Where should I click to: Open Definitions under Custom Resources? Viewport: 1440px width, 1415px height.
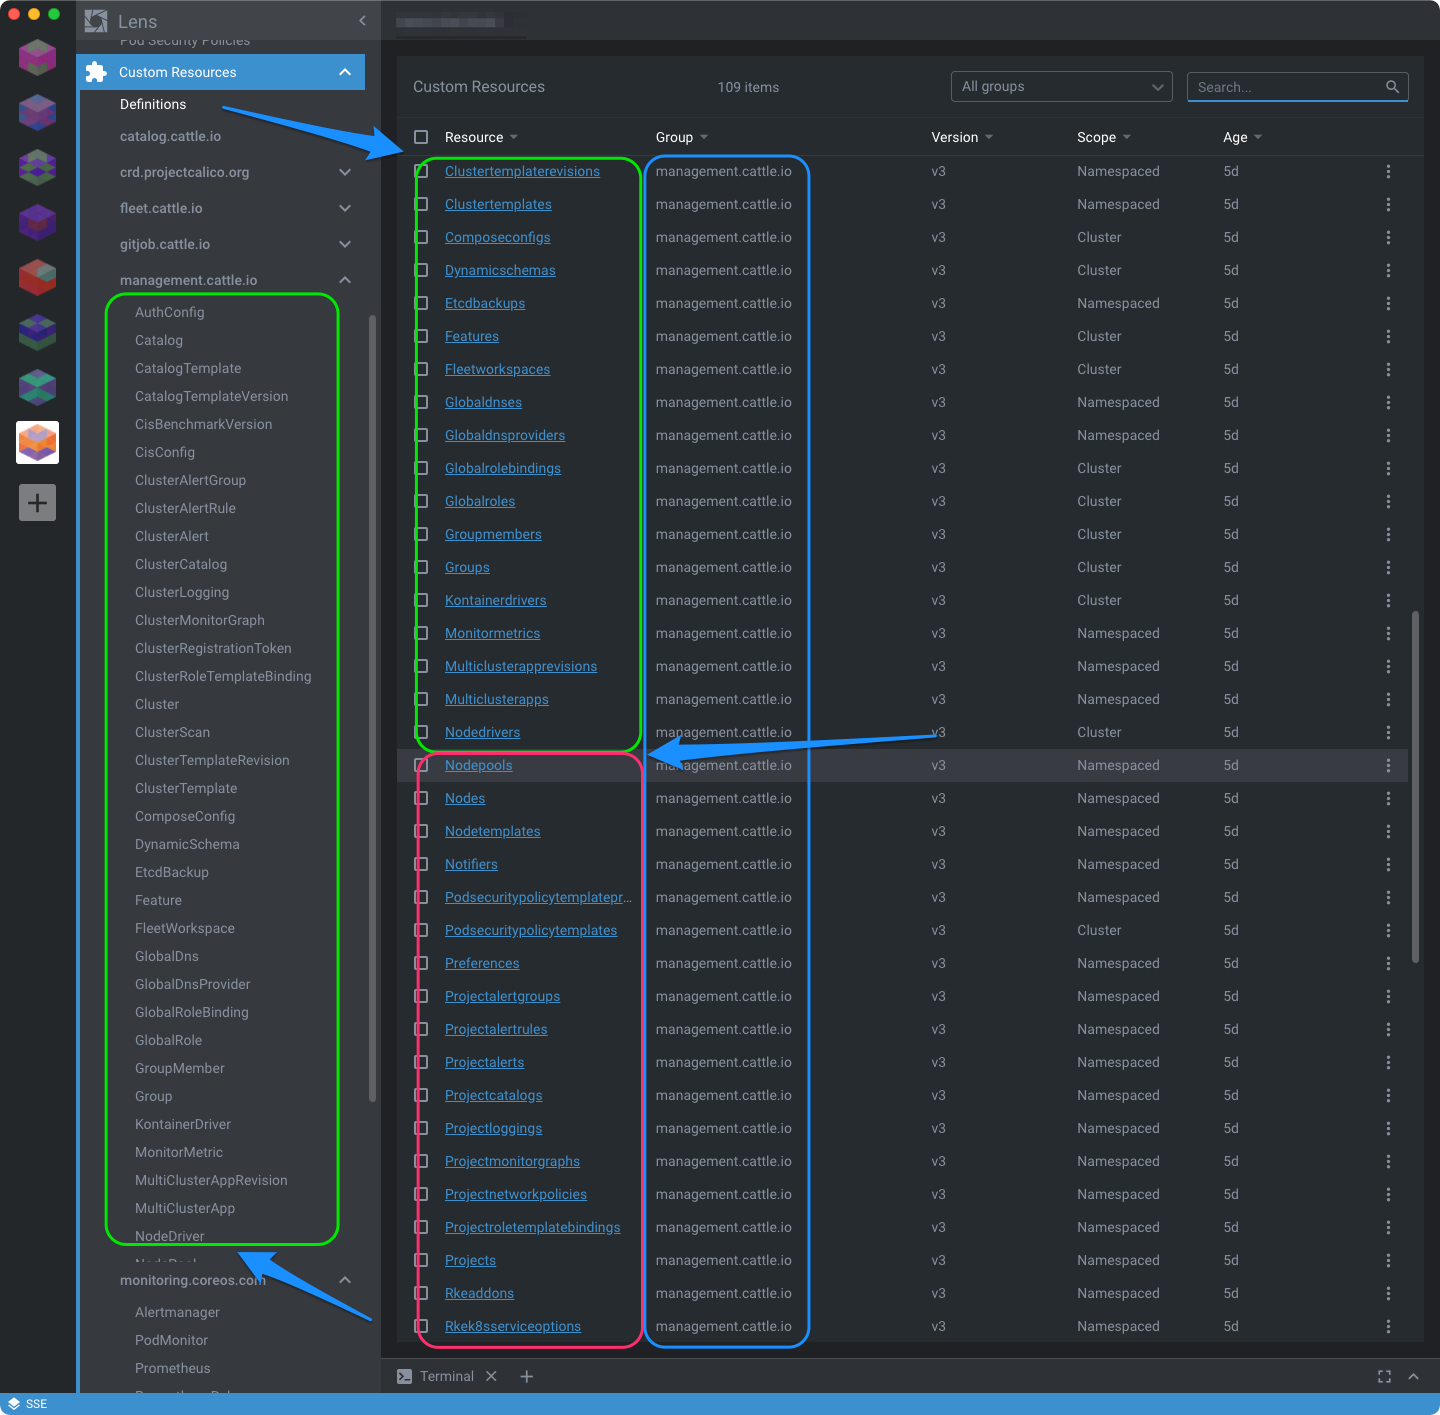click(x=152, y=104)
